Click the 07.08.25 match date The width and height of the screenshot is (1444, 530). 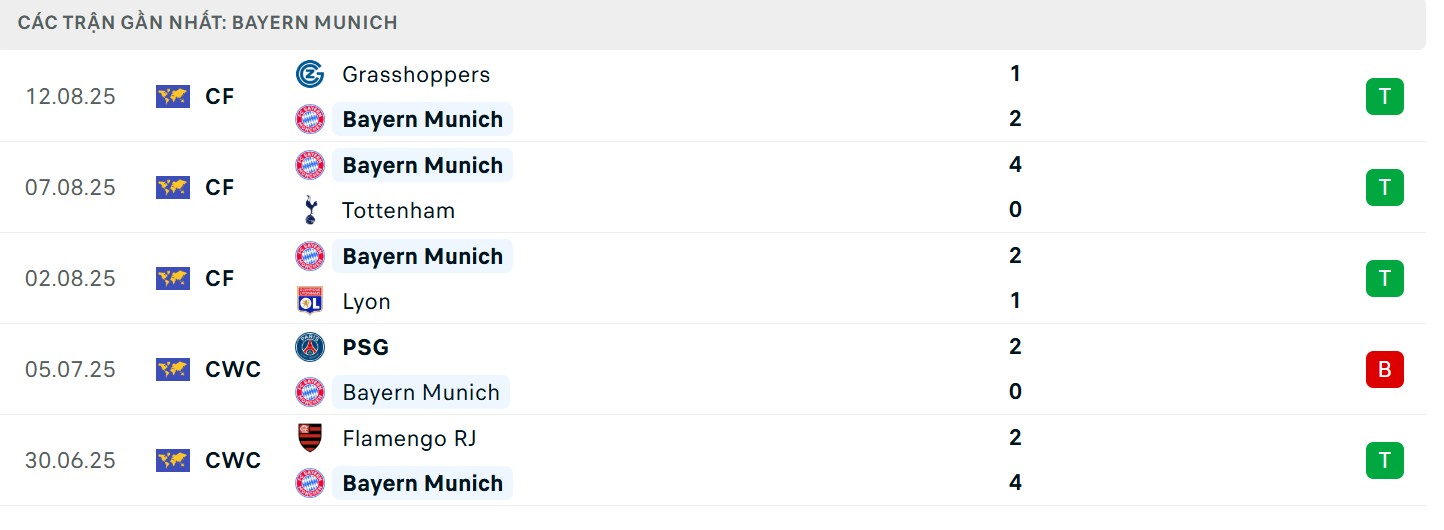[x=71, y=188]
